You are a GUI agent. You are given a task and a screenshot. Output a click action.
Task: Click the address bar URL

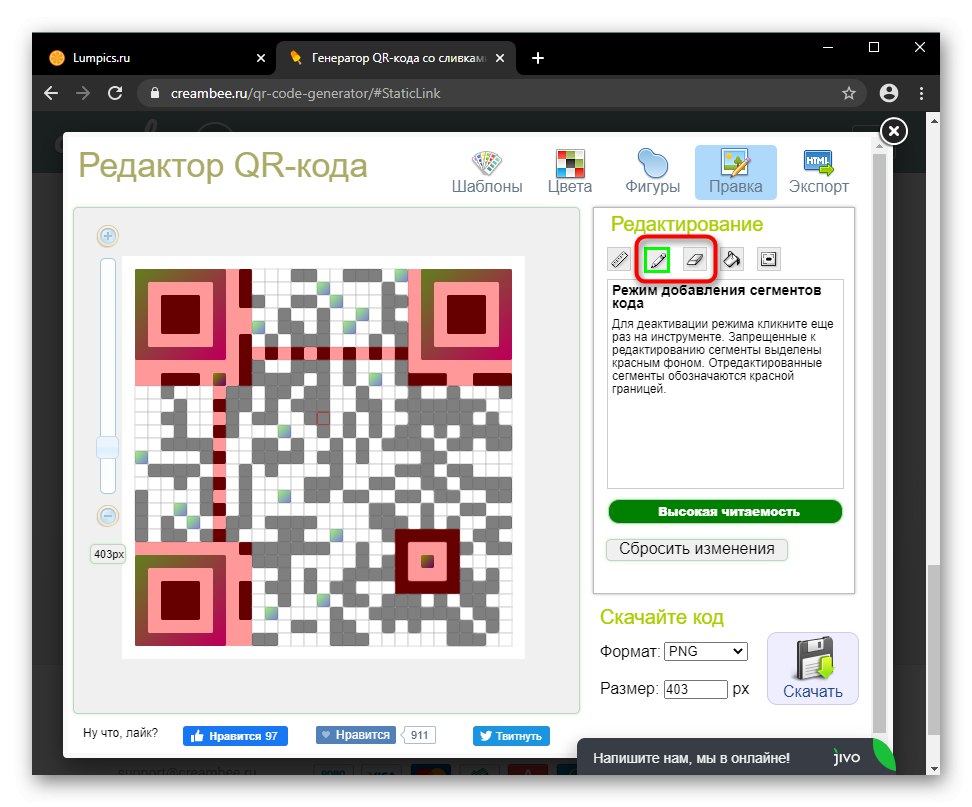[305, 94]
